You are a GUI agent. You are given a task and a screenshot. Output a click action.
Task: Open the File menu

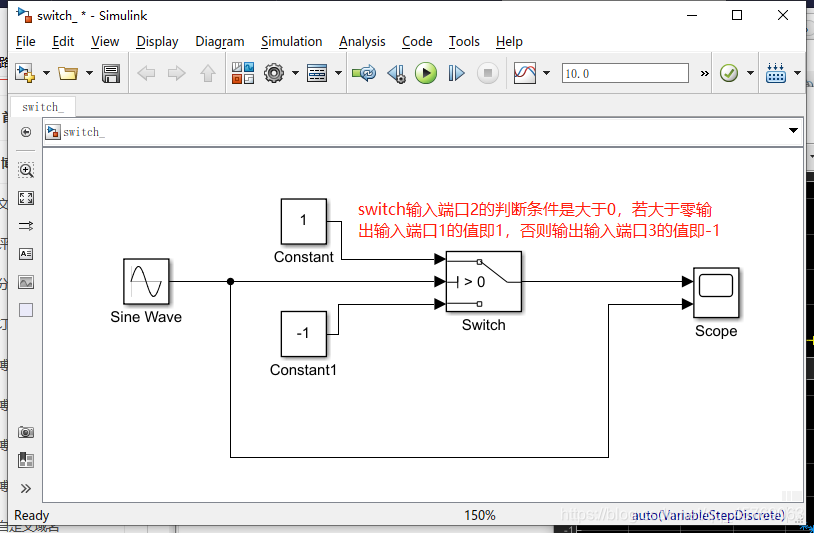click(25, 42)
